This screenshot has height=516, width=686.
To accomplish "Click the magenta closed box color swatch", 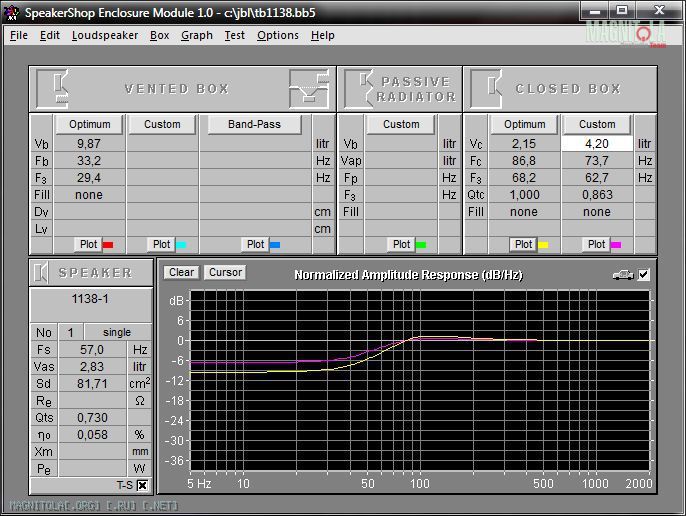I will tap(616, 245).
